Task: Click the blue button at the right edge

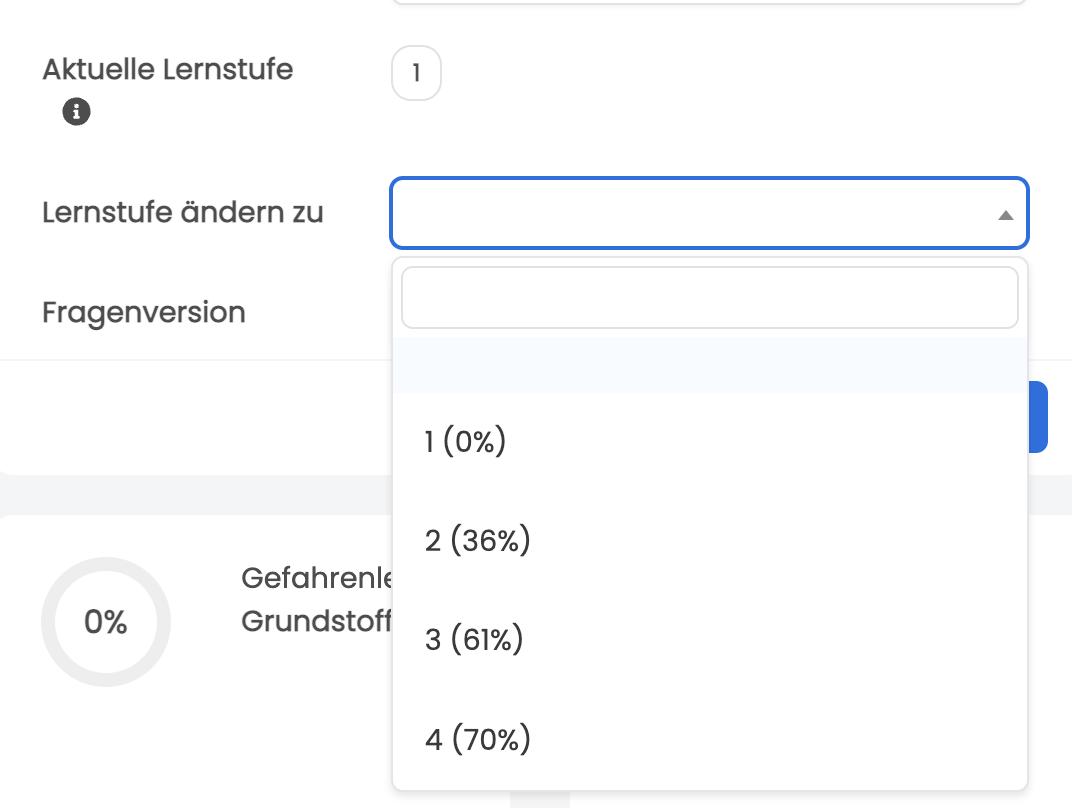Action: pos(1038,417)
